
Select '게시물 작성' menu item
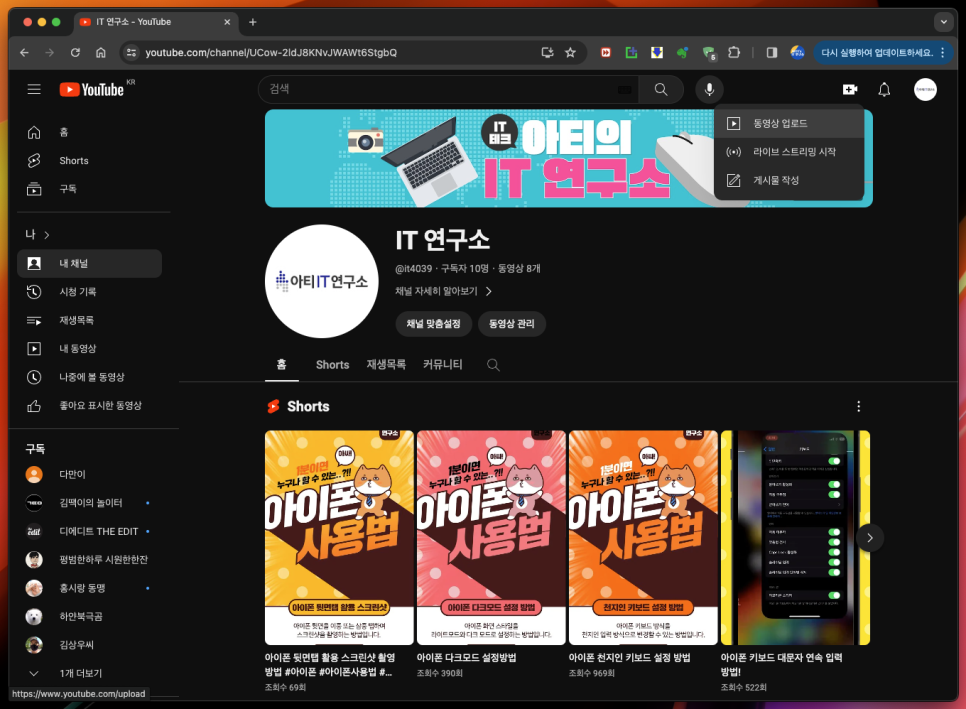click(789, 180)
